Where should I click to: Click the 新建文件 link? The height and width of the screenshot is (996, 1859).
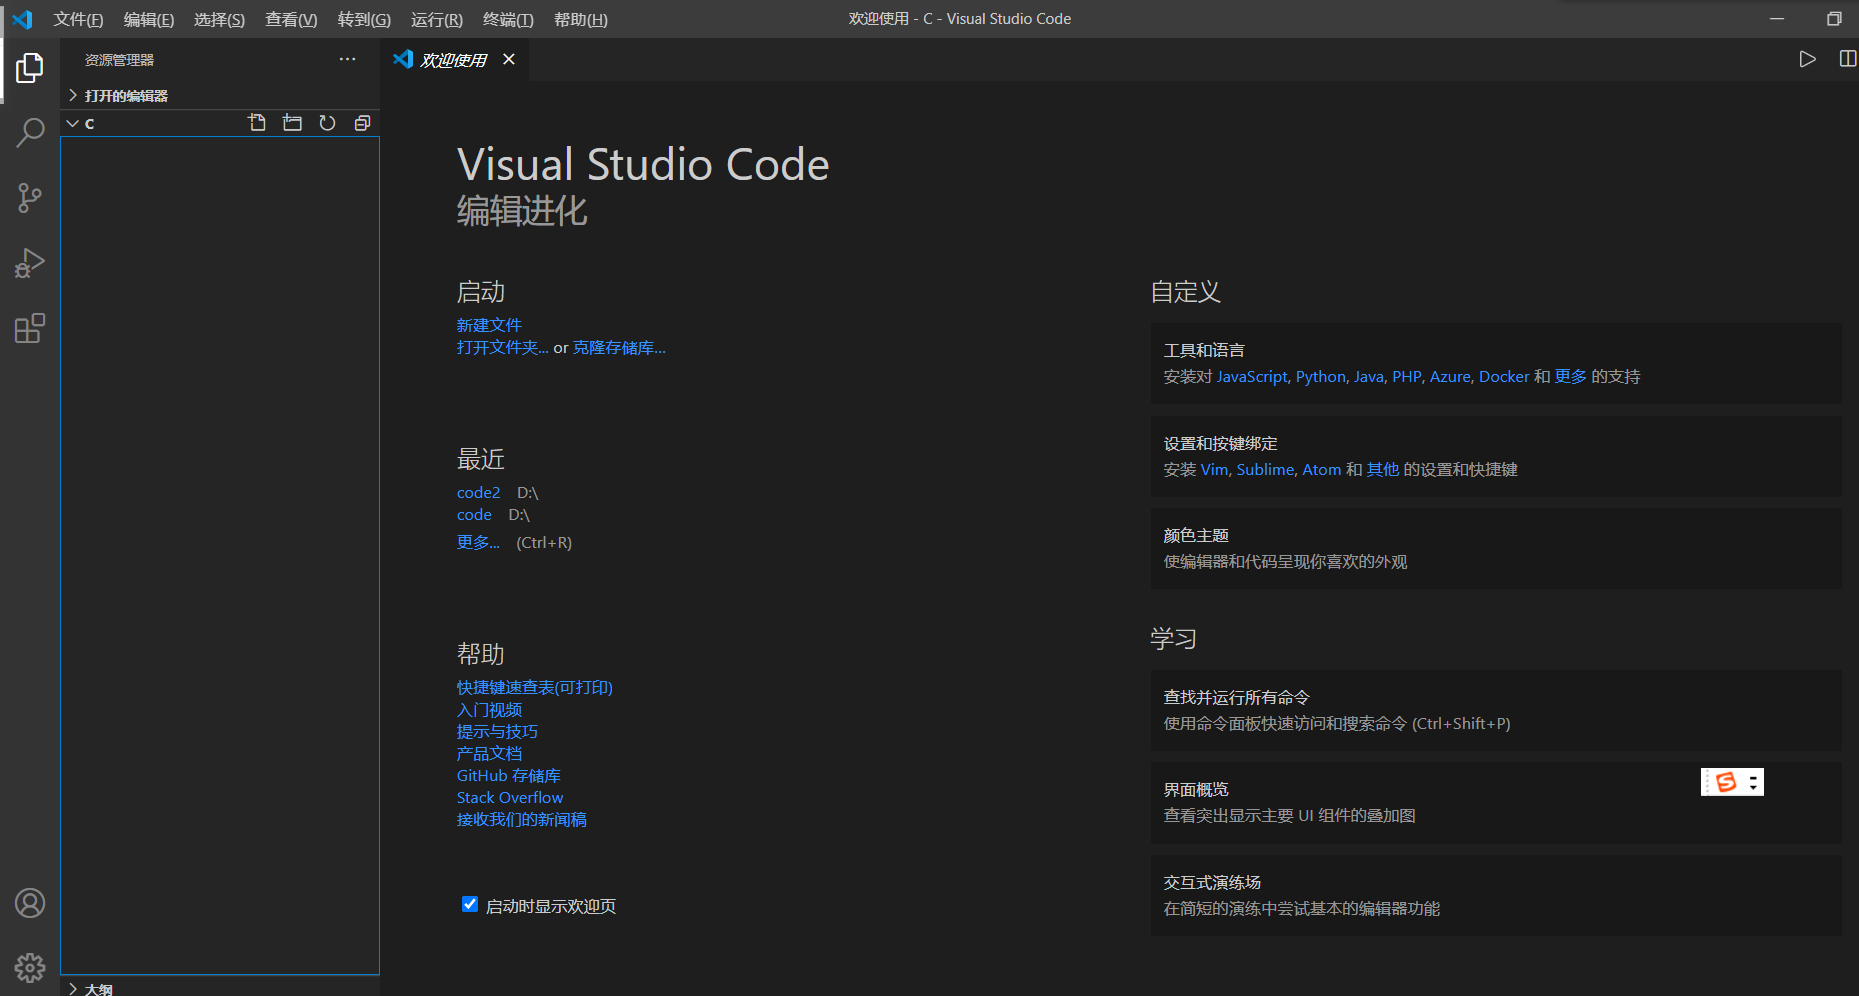tap(489, 325)
